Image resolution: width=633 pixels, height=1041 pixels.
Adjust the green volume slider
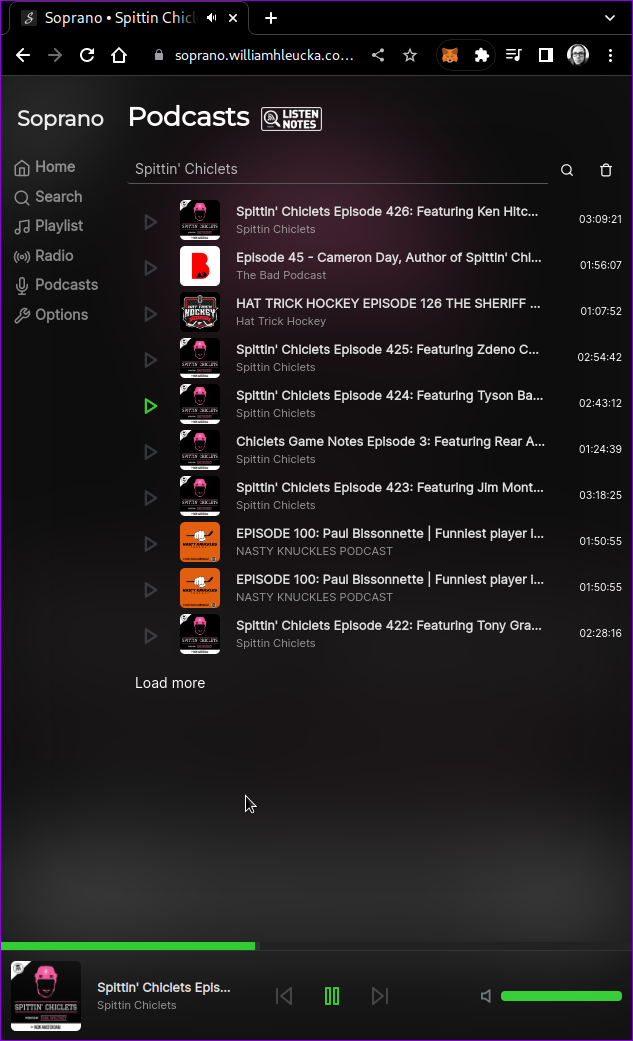pos(561,996)
